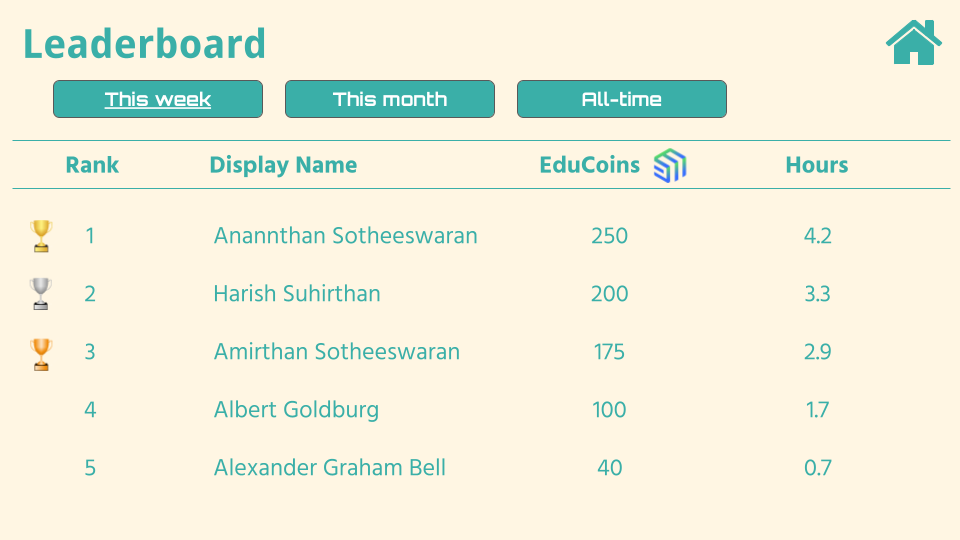Click on Alexander Graham Bell's name
This screenshot has width=960, height=540.
pos(330,468)
